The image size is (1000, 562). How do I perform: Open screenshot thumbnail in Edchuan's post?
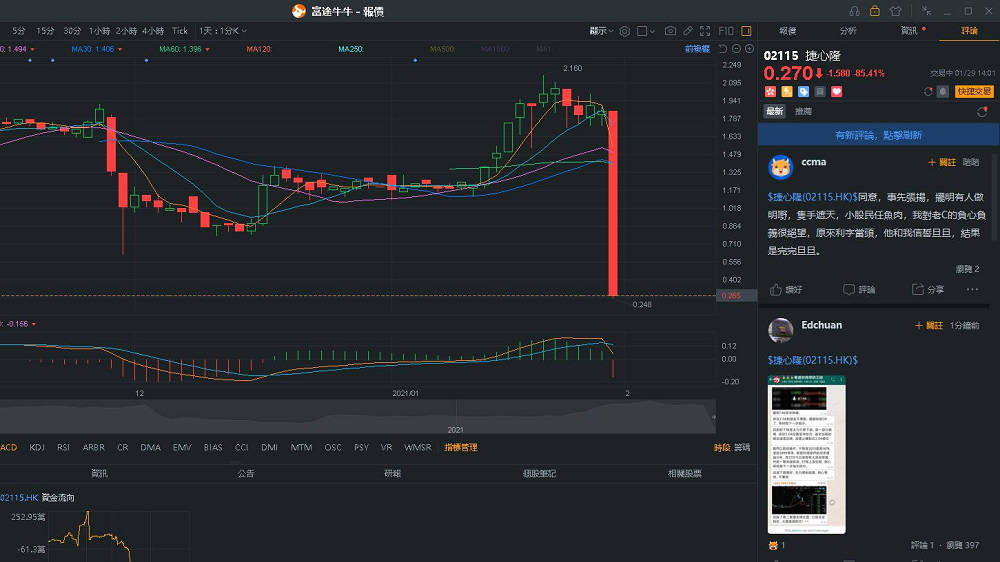click(x=807, y=454)
